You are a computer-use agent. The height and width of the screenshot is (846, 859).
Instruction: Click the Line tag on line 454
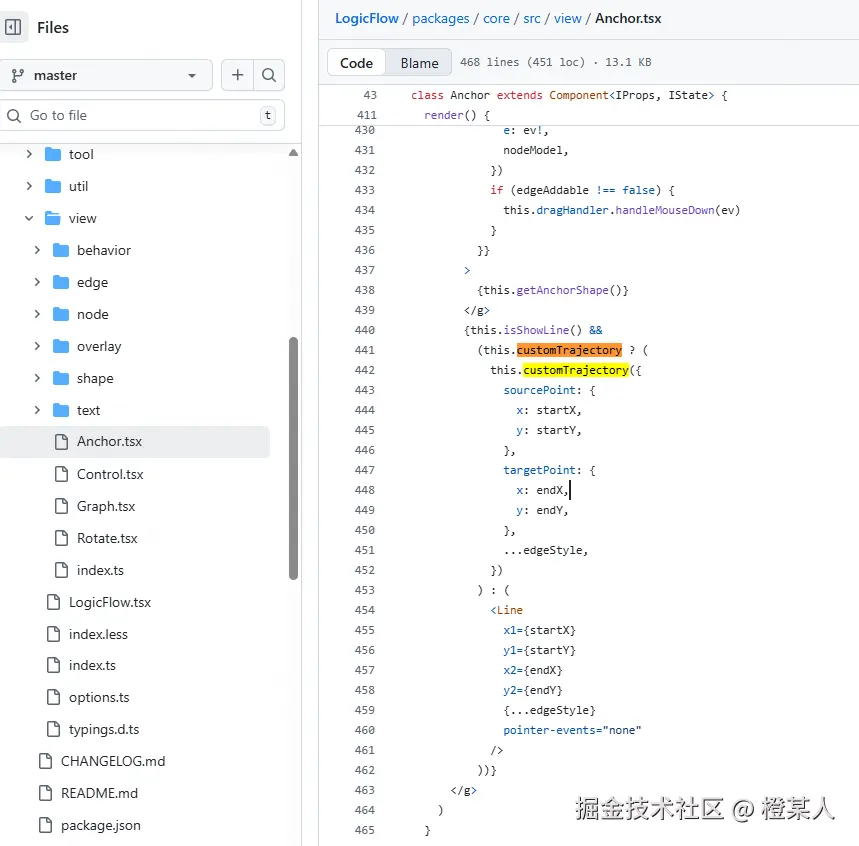pos(509,610)
